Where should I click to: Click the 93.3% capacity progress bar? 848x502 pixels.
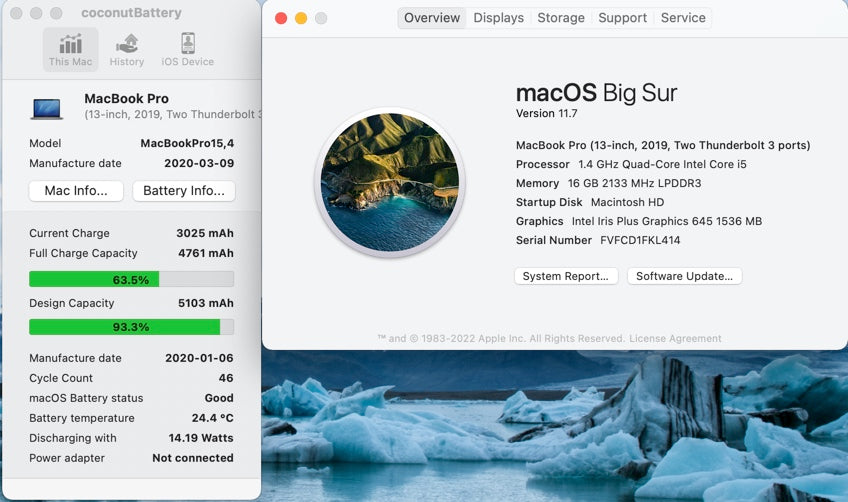[x=131, y=327]
